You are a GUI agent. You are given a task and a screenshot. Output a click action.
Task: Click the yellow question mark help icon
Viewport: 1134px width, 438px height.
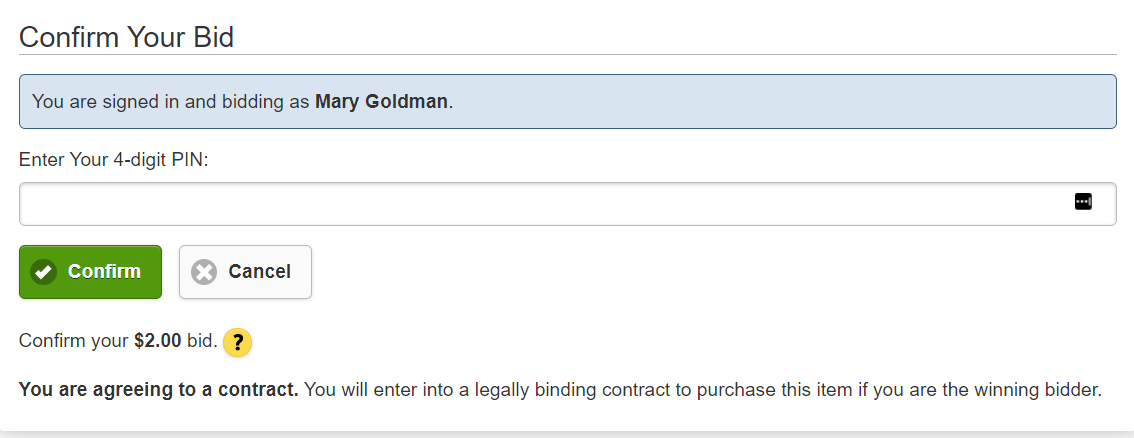[237, 342]
